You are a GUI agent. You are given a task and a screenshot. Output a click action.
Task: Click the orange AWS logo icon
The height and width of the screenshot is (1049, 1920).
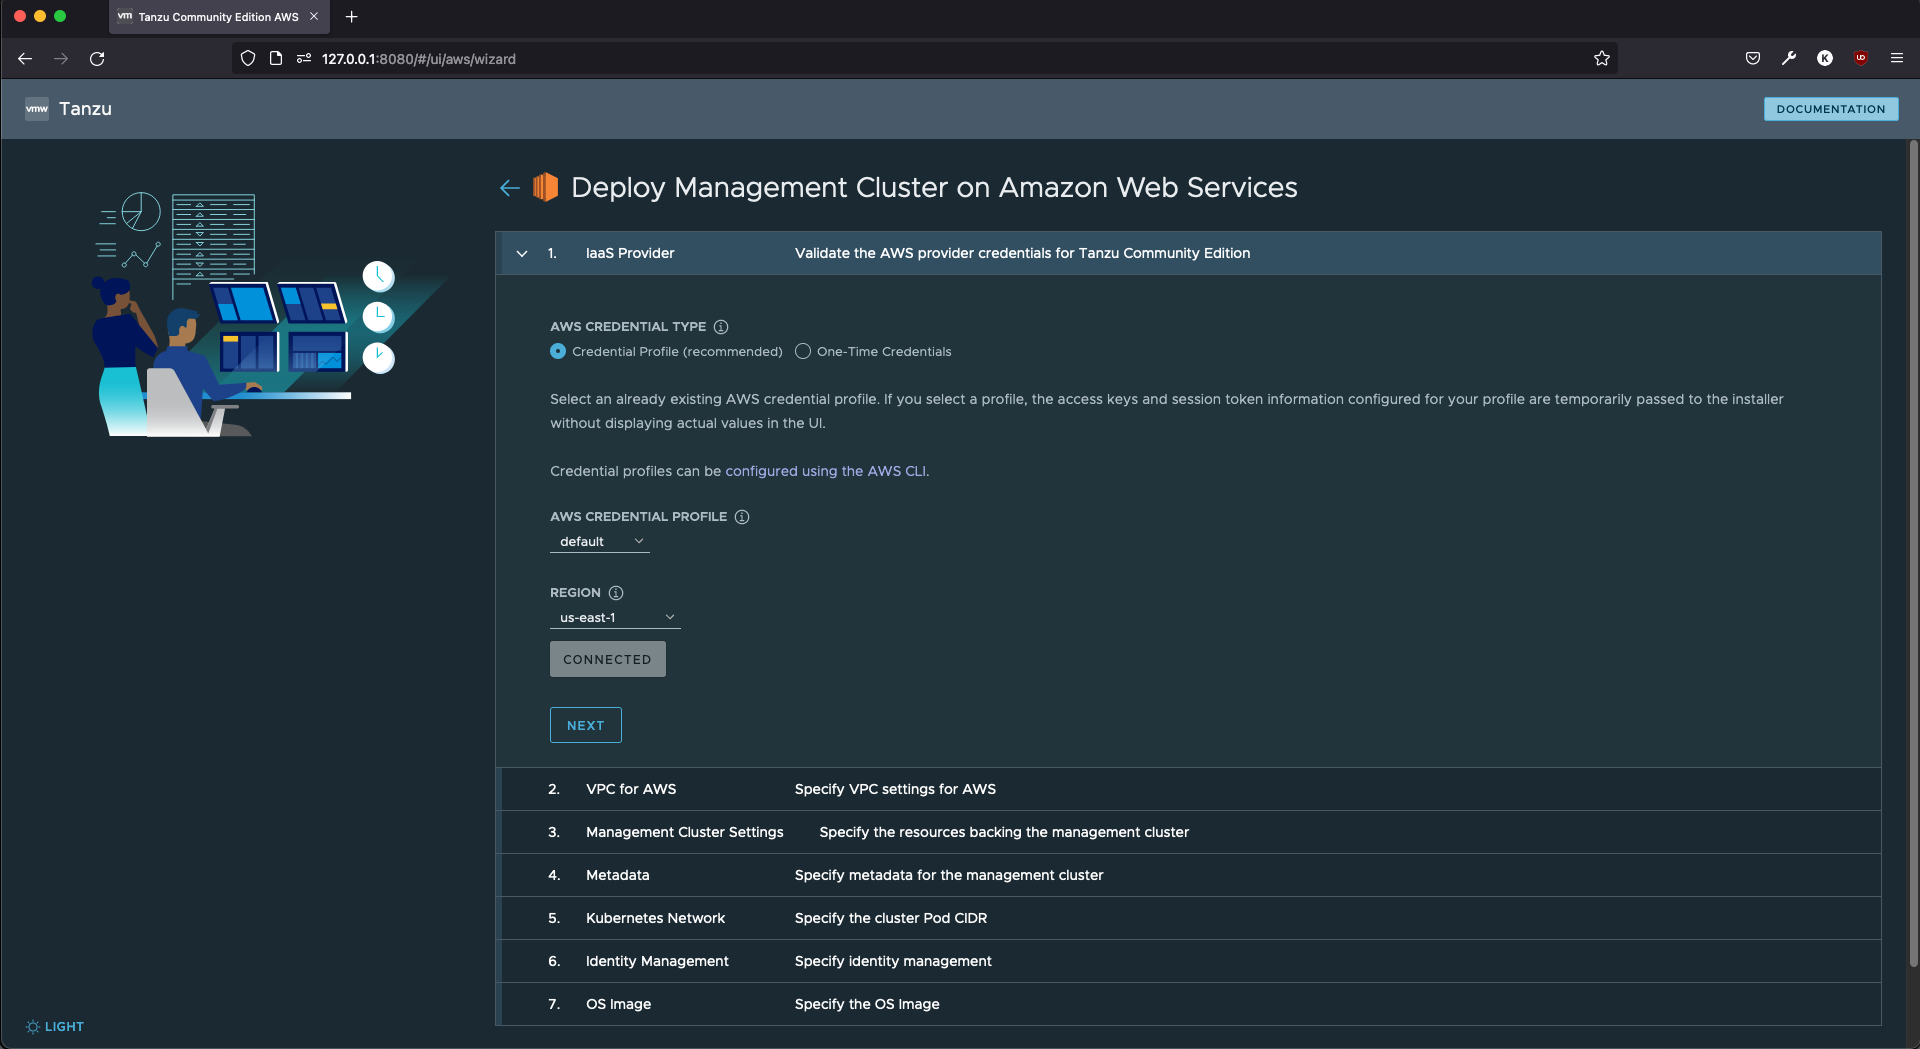pyautogui.click(x=545, y=187)
